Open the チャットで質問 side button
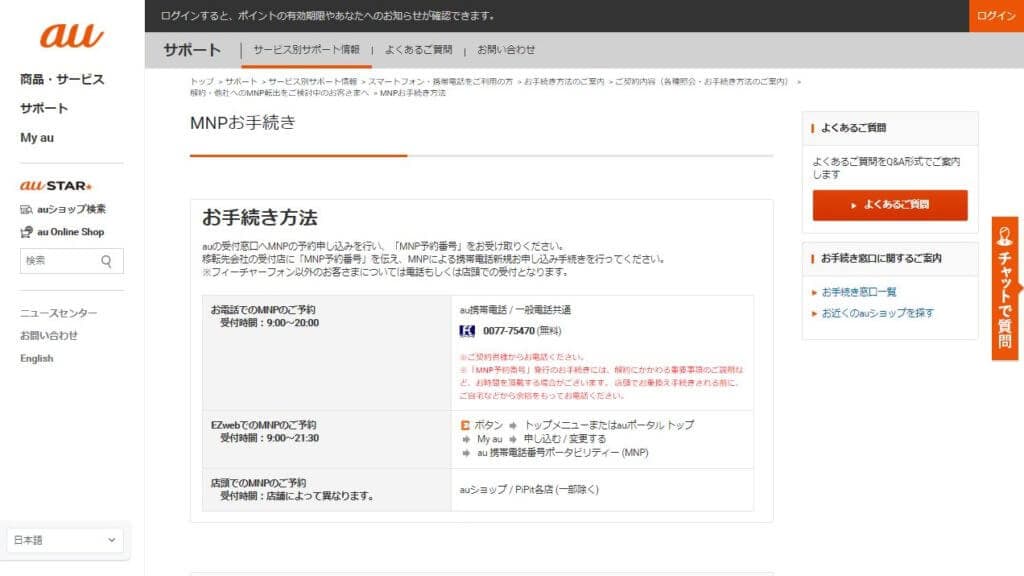The image size is (1024, 576). tap(1005, 288)
